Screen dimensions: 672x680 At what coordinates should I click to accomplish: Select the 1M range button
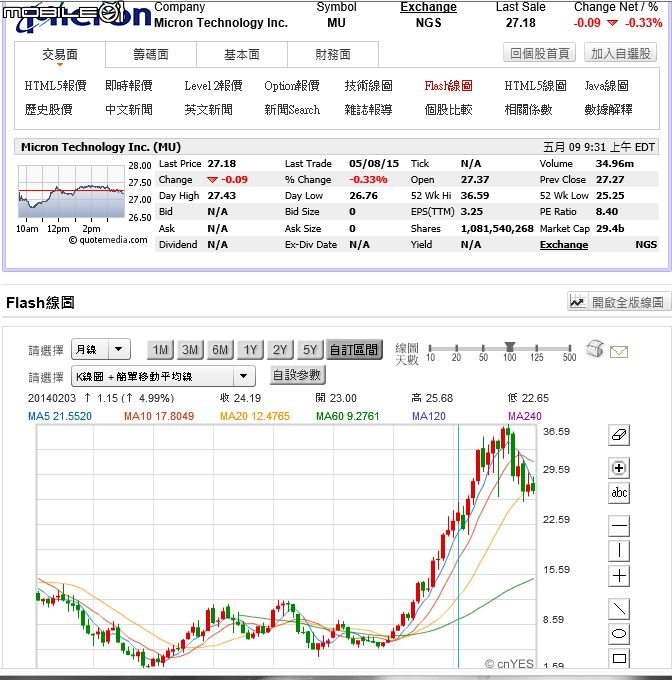point(160,350)
